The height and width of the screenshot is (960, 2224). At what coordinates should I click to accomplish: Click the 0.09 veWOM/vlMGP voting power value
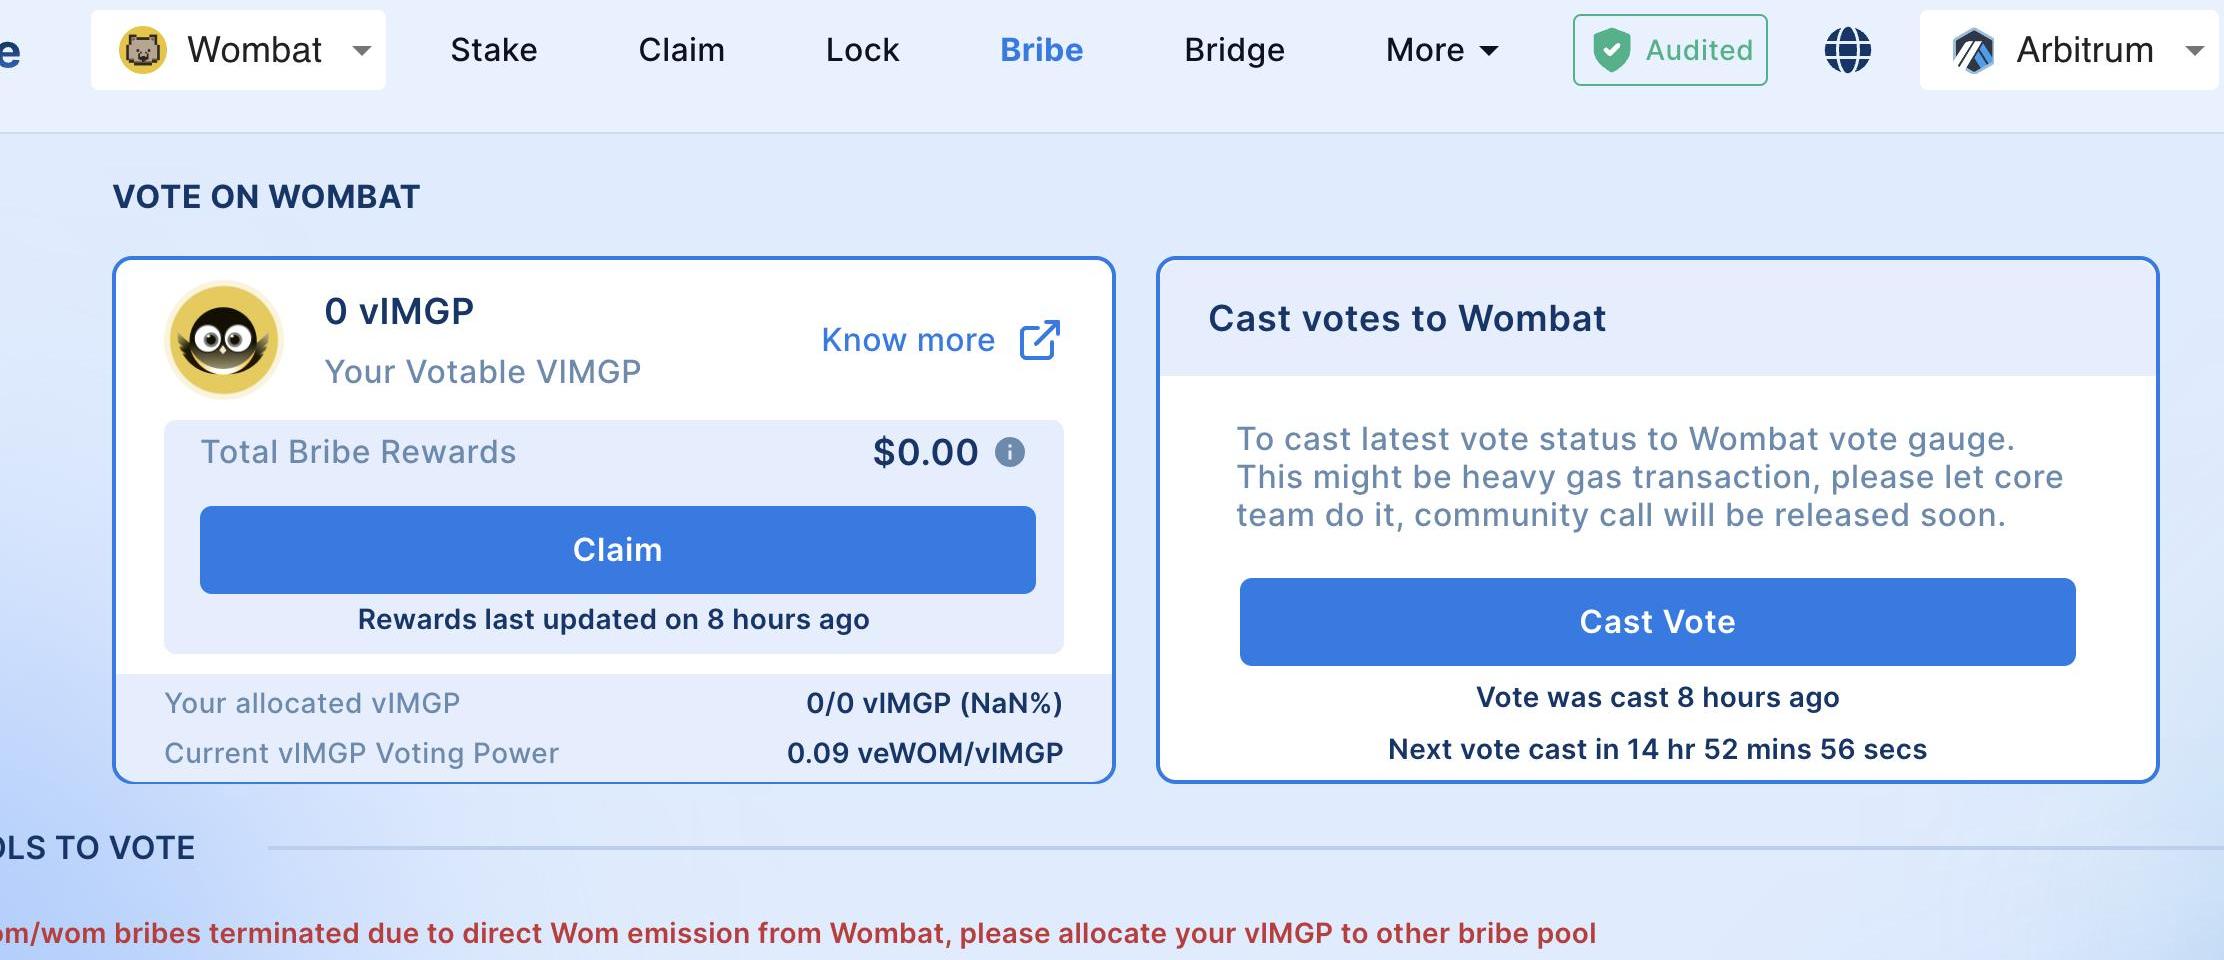[x=924, y=753]
